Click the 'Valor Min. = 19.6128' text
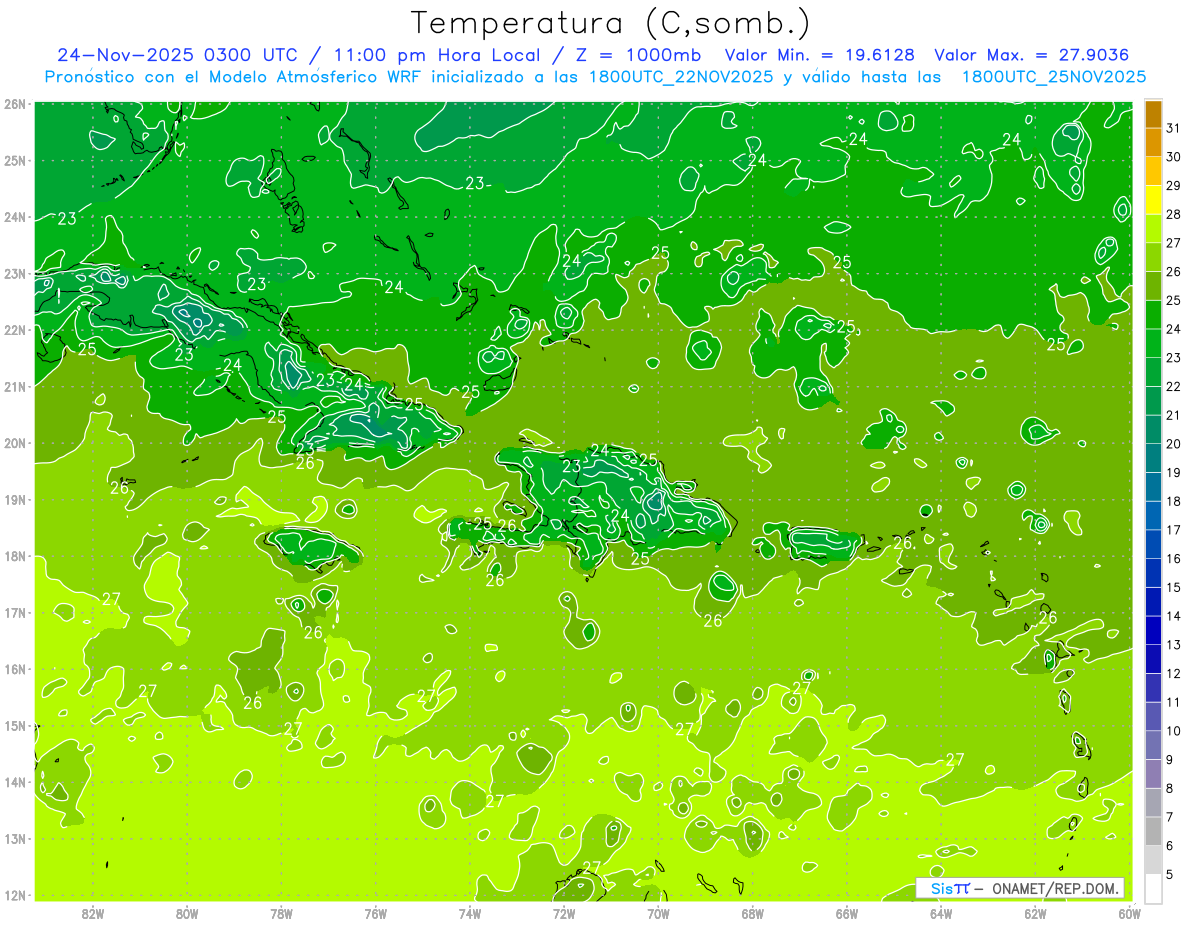 pos(820,55)
